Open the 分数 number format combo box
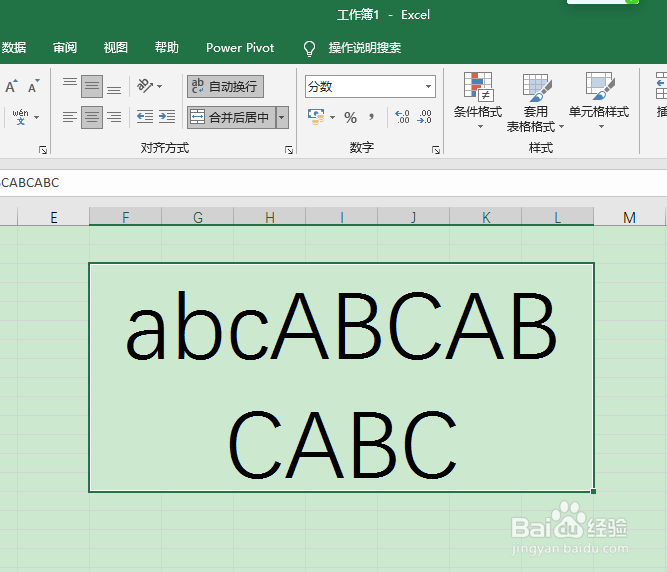This screenshot has height=572, width=667. [x=370, y=87]
